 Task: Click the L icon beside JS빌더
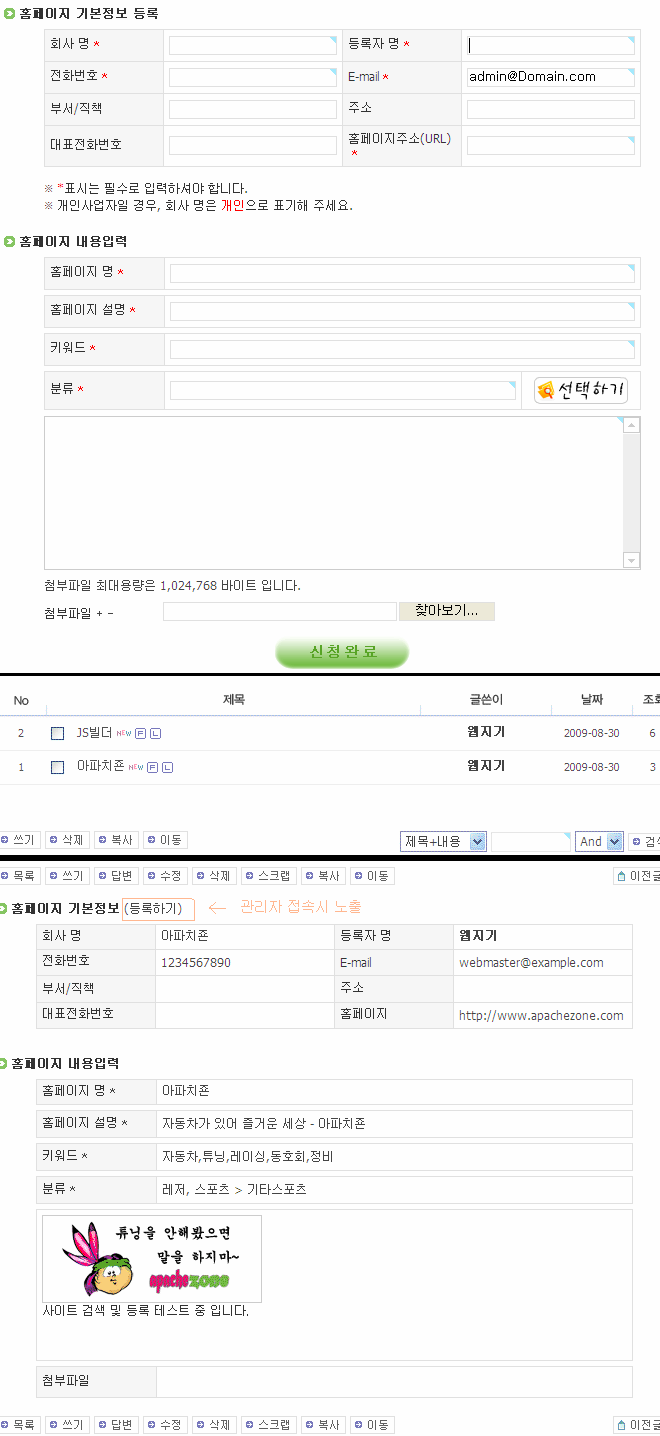pos(155,733)
